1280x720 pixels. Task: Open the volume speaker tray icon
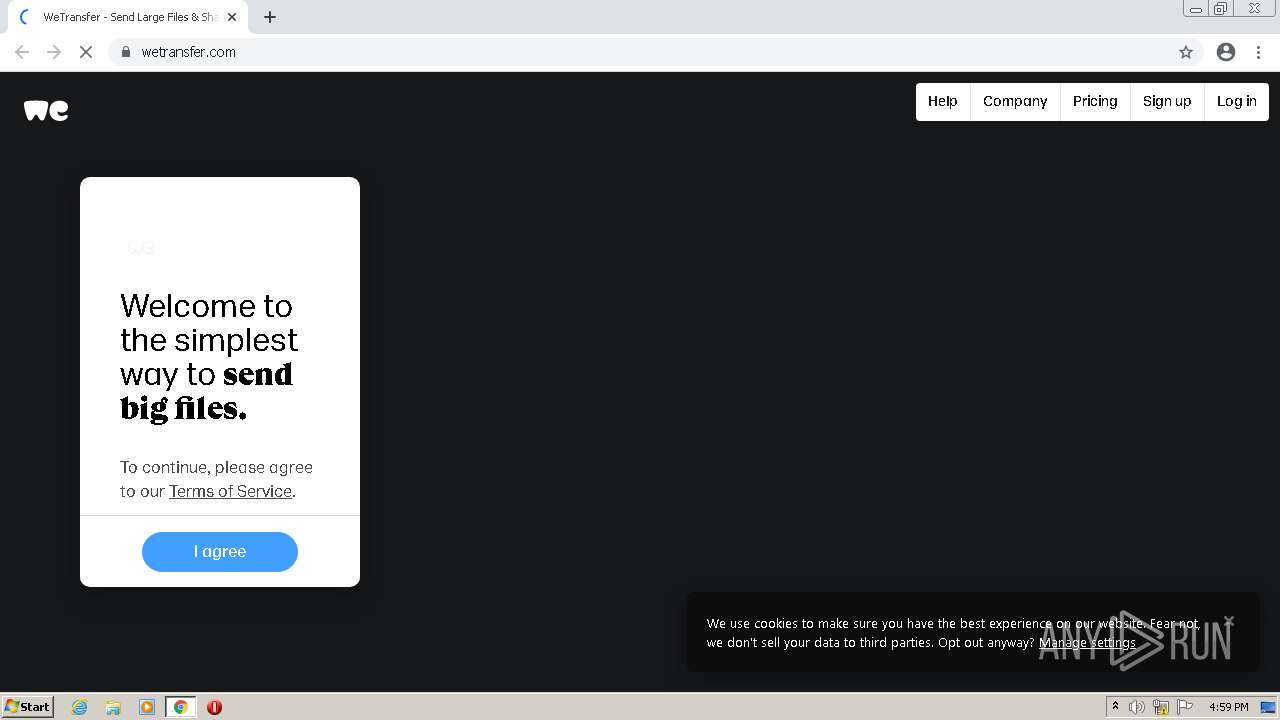(x=1137, y=707)
